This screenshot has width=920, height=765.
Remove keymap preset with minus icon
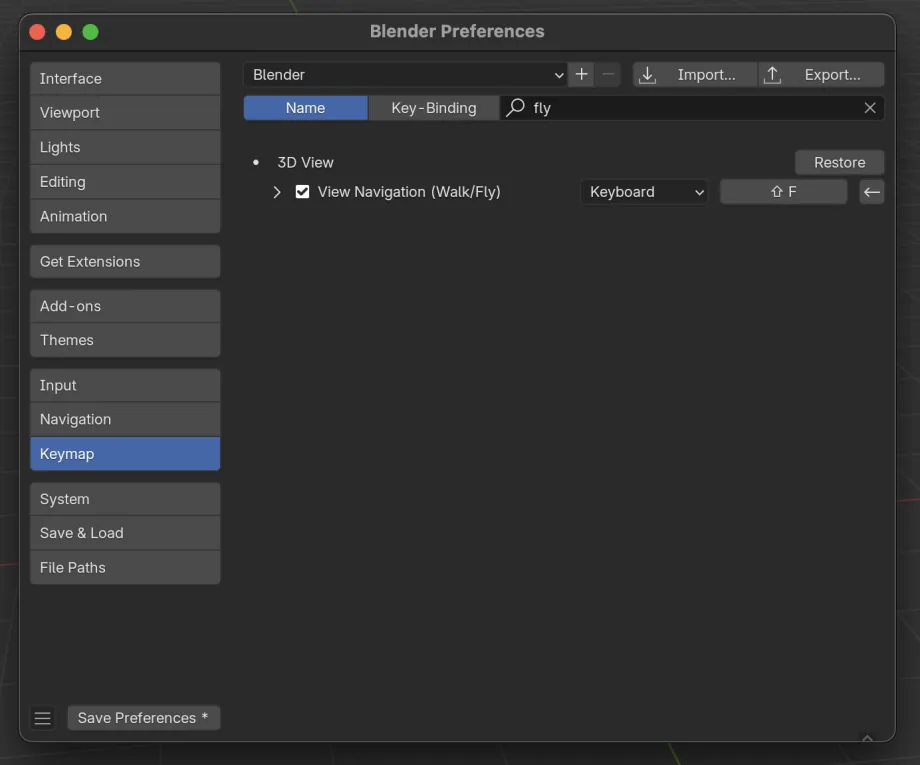(608, 75)
